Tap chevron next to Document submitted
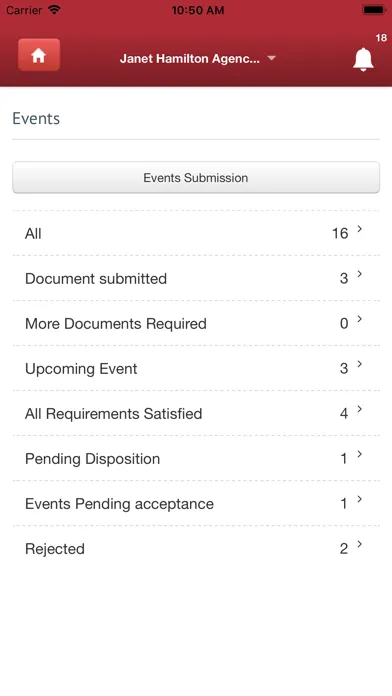 [x=360, y=274]
